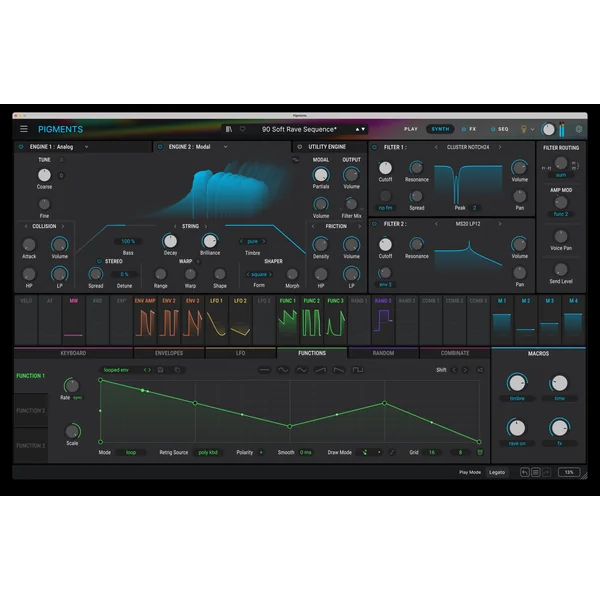The height and width of the screenshot is (600, 600).
Task: Click the Shaper Form square selector
Action: (x=259, y=274)
